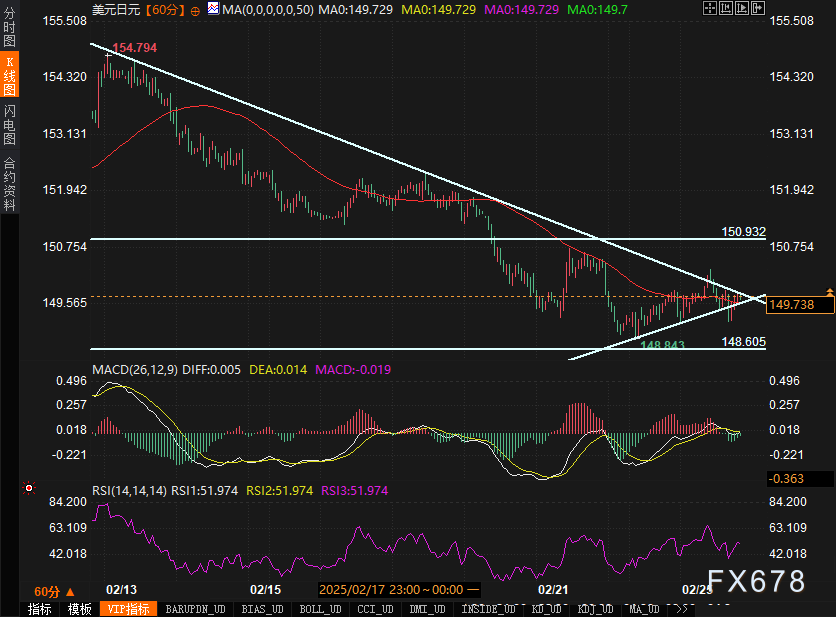Click the small circle icon left of RSI

28,489
